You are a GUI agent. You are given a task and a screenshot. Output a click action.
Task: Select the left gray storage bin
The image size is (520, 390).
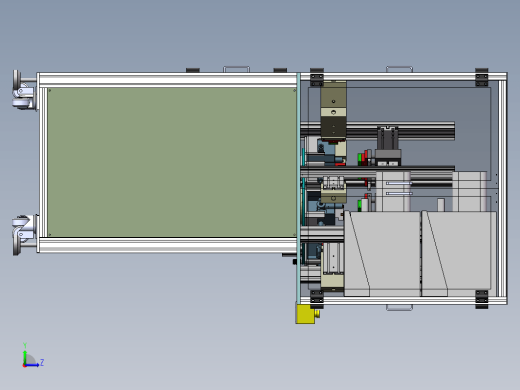(382, 253)
